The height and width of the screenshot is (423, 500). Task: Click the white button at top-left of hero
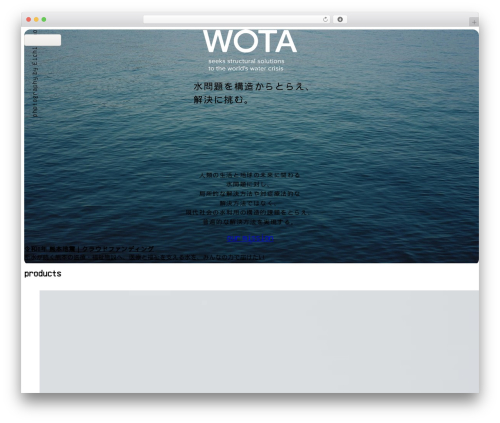43,40
